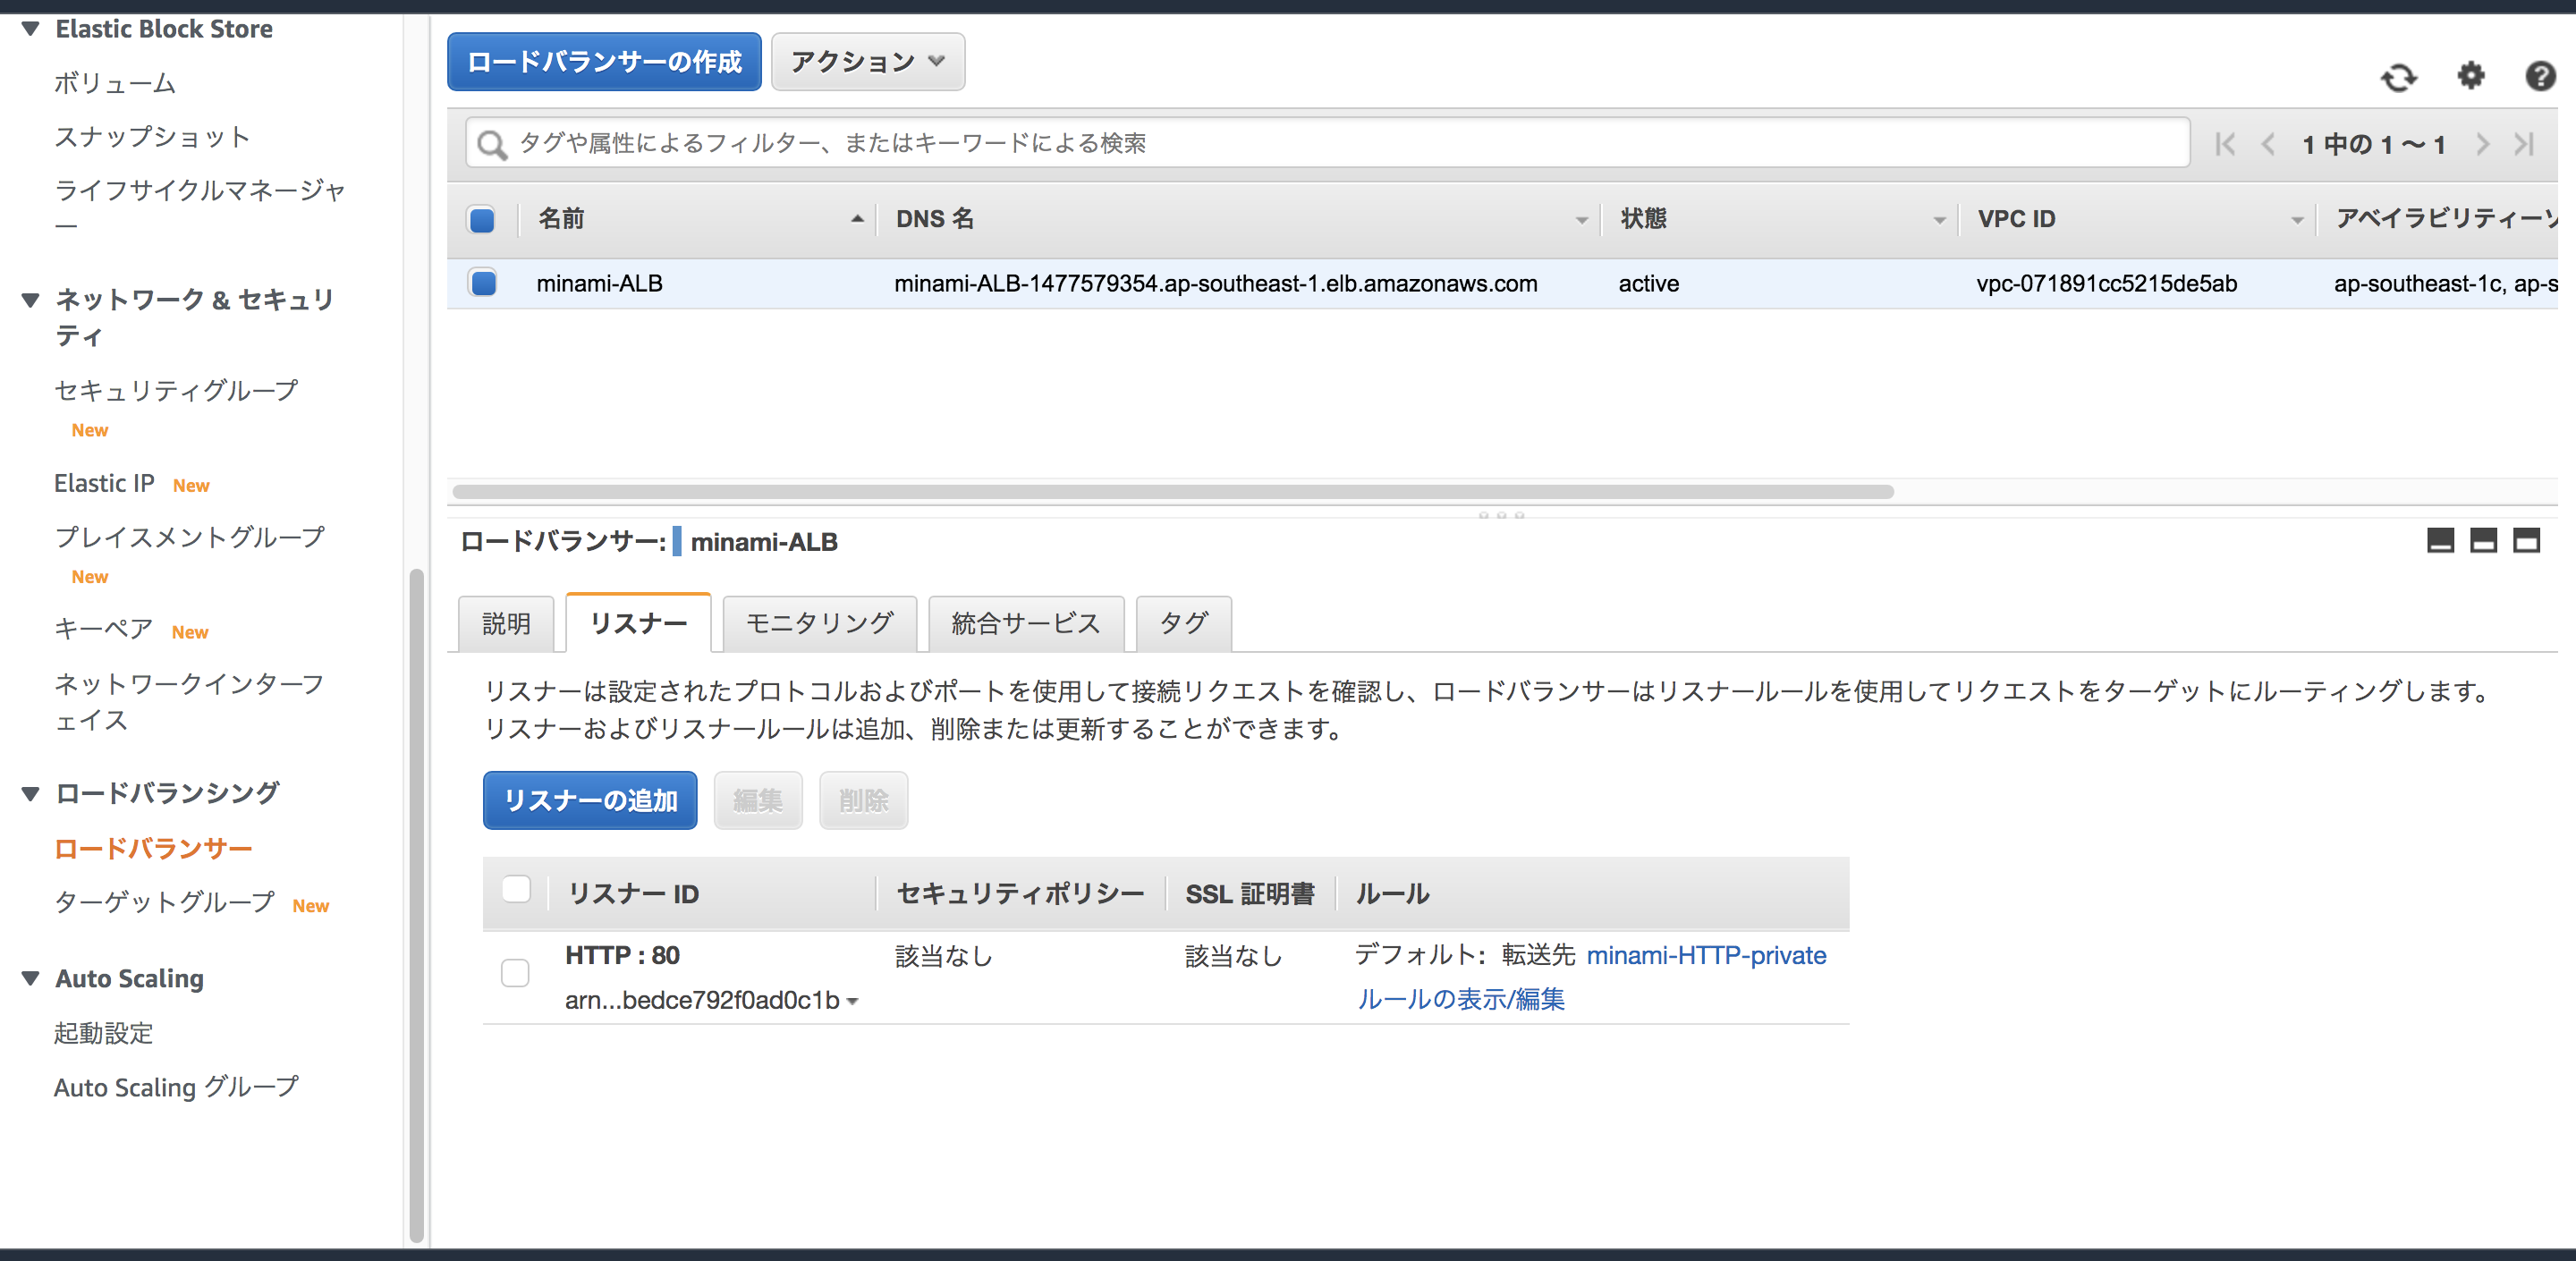Select the bottom split pane layout icon
The image size is (2576, 1261).
pyautogui.click(x=2441, y=541)
